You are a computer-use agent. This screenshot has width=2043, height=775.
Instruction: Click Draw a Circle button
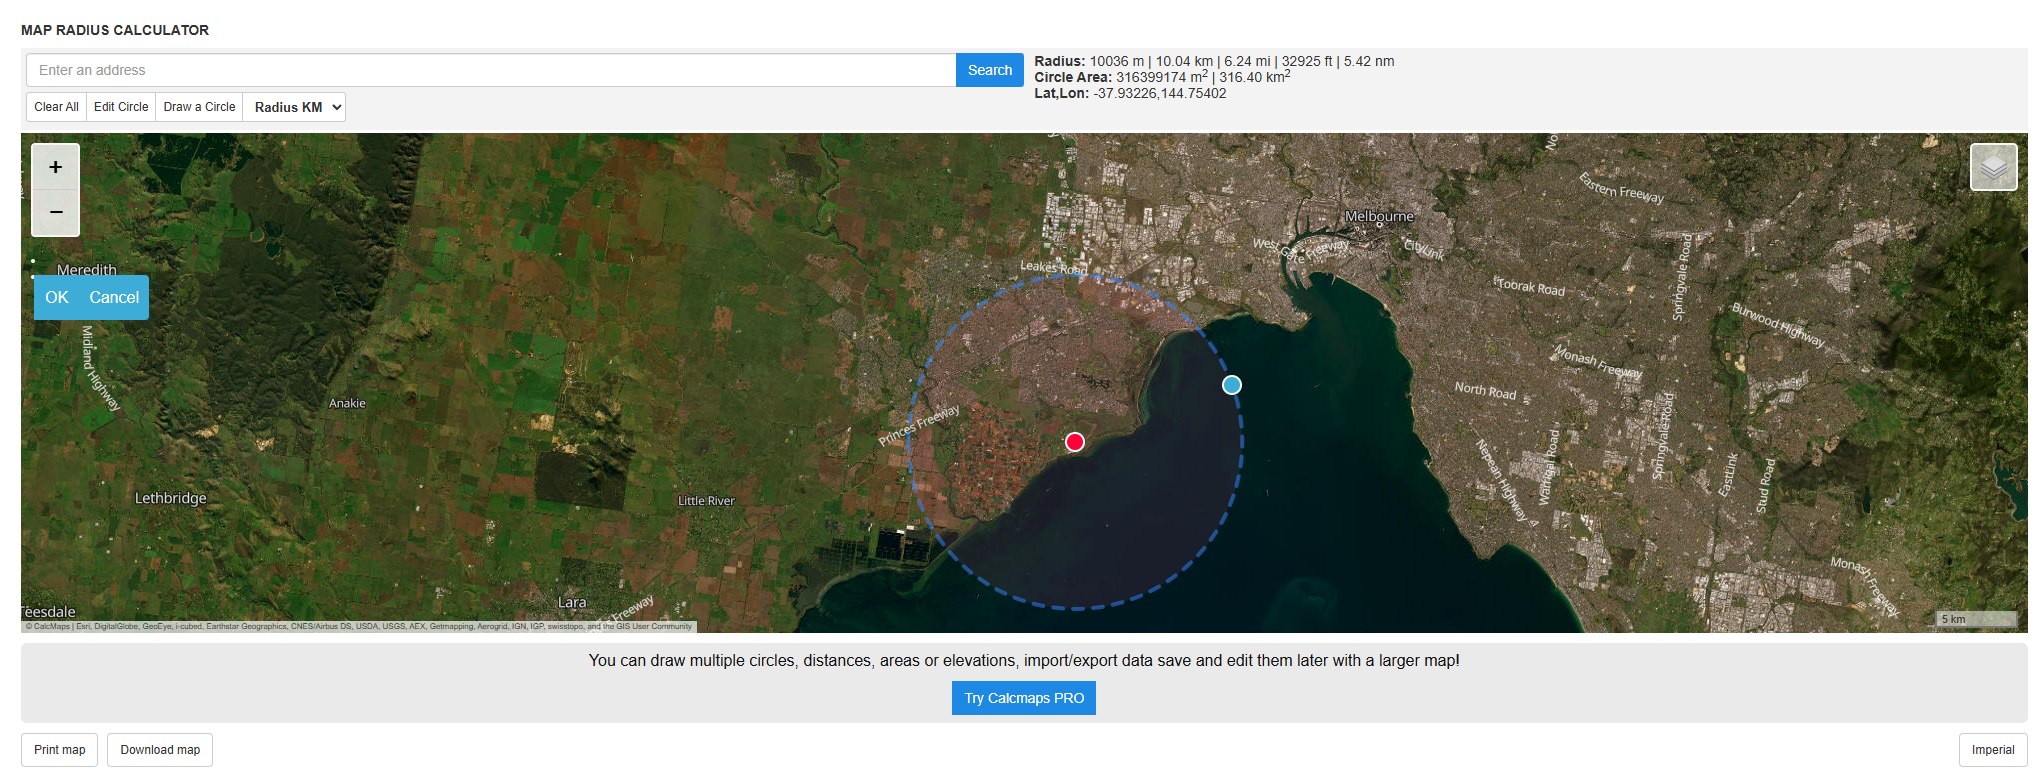(x=199, y=107)
